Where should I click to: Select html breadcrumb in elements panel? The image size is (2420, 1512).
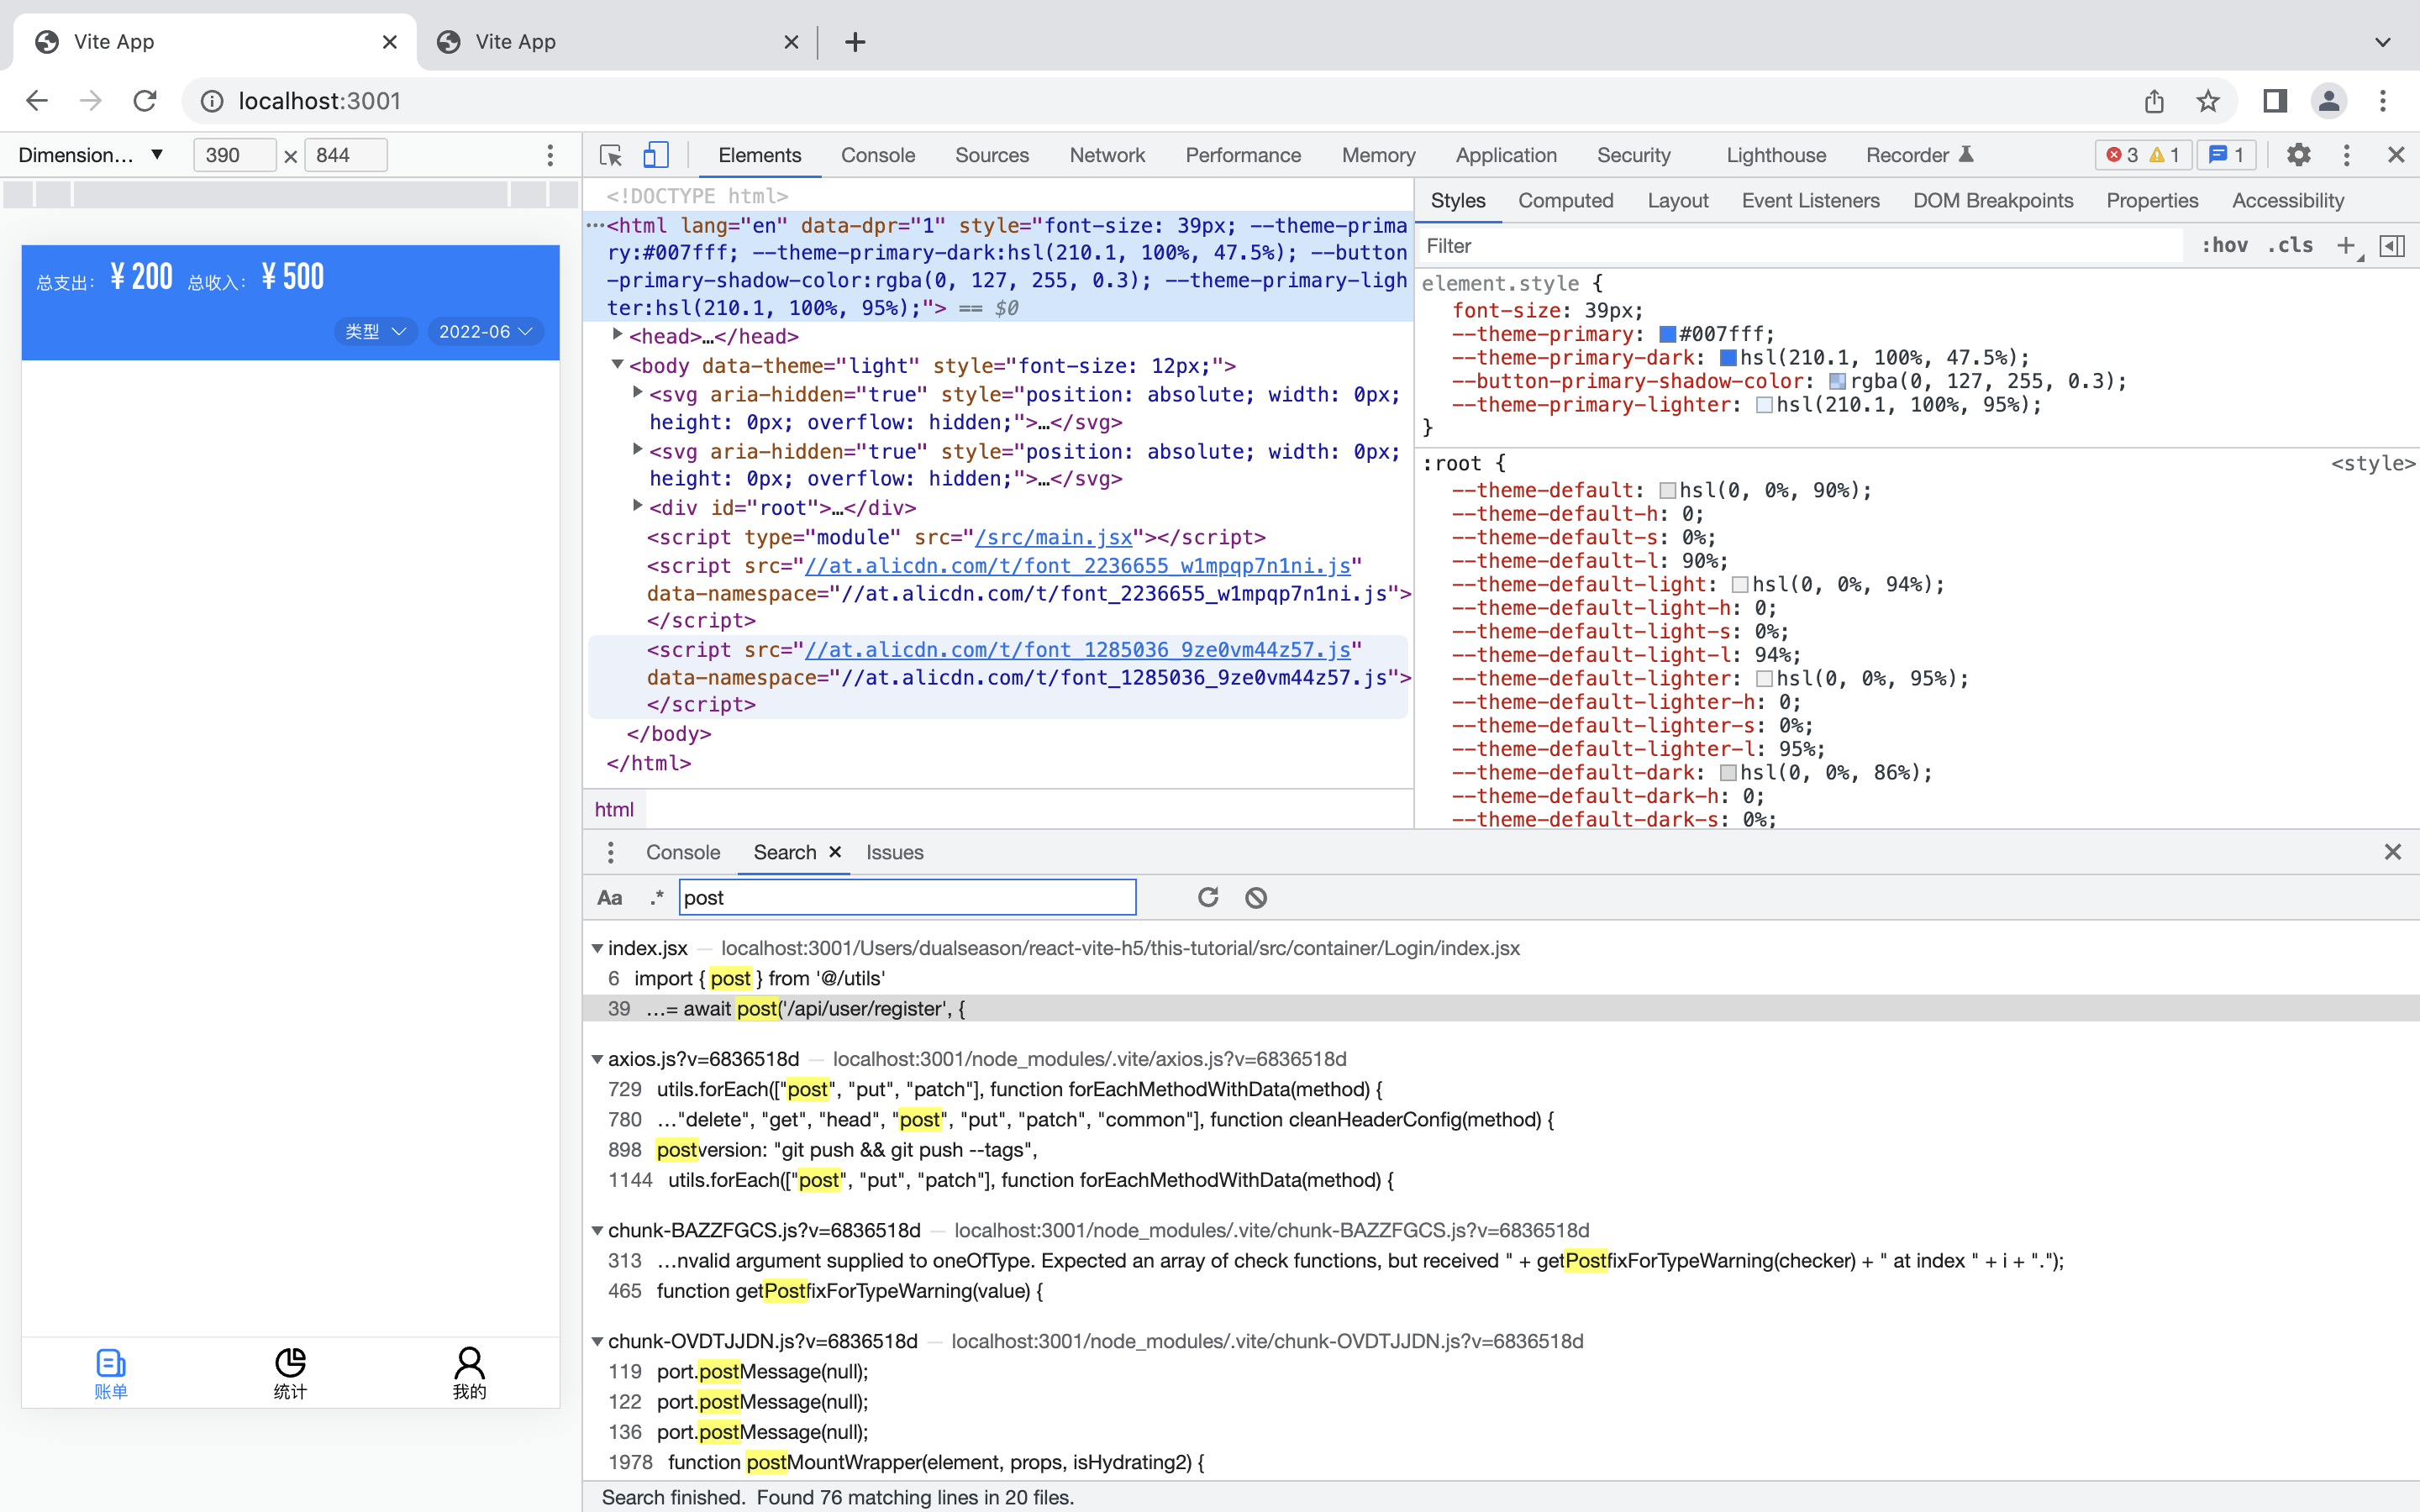[x=614, y=809]
